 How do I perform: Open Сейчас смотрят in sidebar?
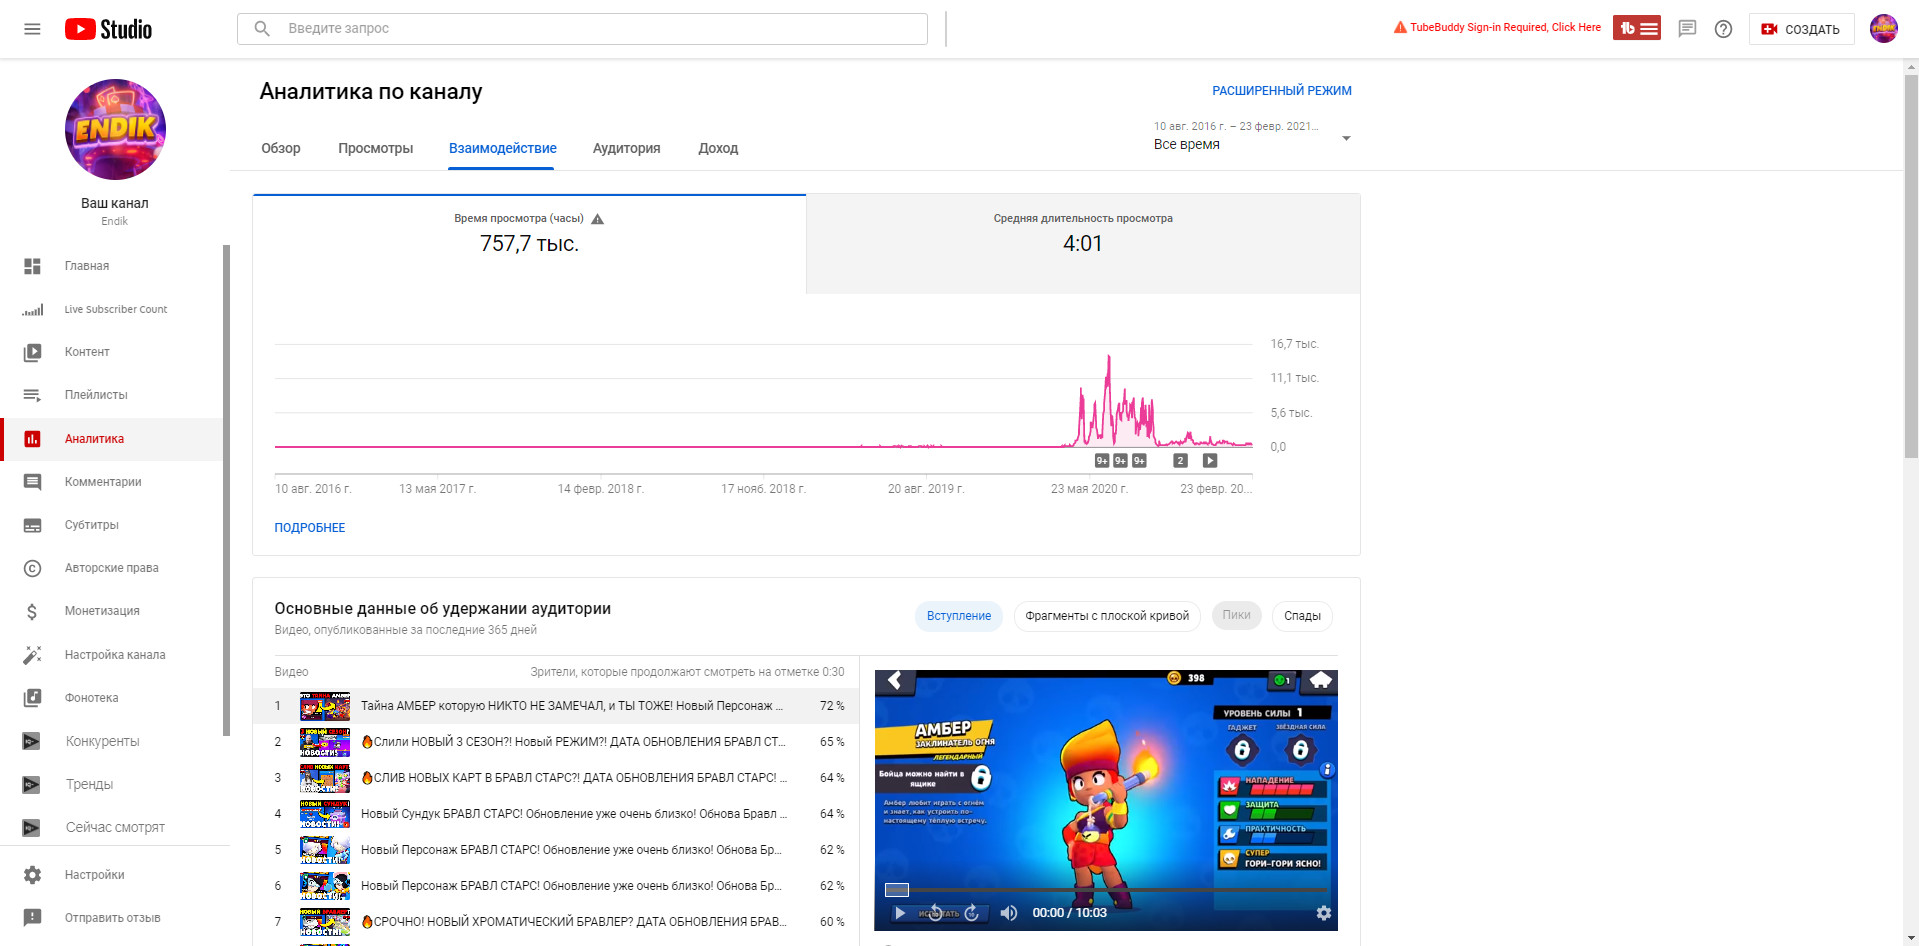[111, 827]
